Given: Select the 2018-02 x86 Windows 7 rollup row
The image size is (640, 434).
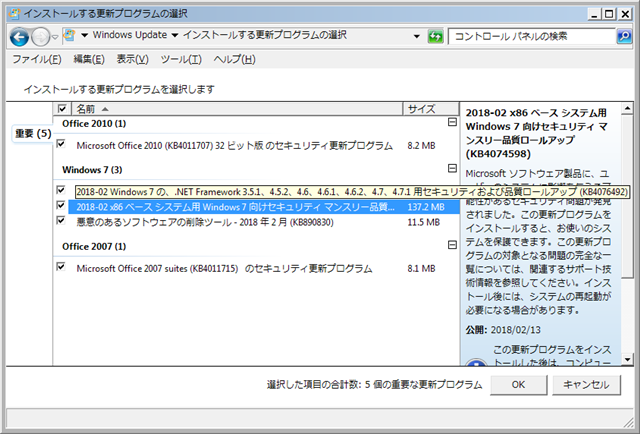Looking at the screenshot, I should pyautogui.click(x=256, y=207).
